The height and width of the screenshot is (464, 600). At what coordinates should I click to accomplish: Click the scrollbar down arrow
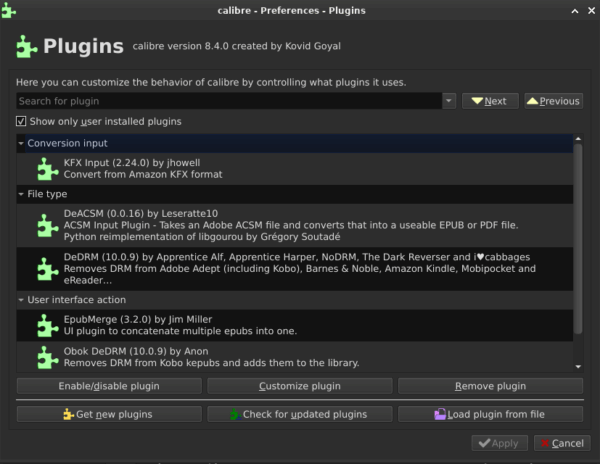578,366
